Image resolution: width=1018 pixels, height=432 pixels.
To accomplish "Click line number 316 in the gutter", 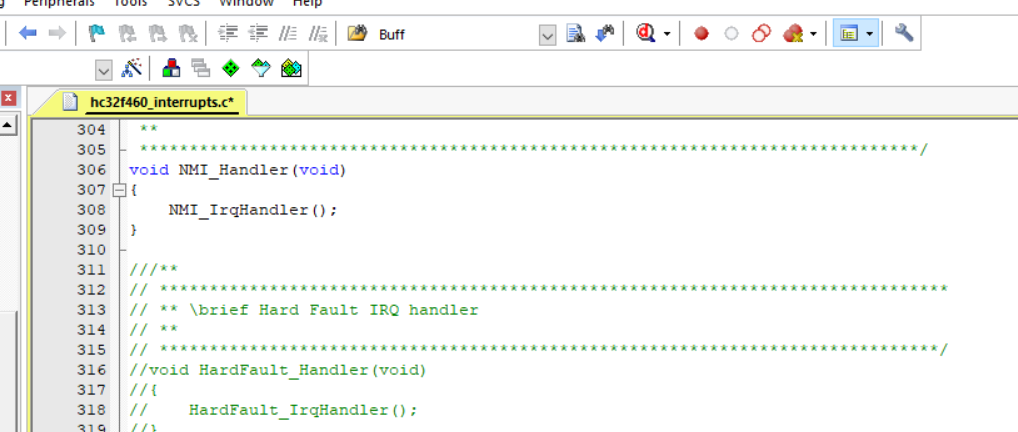I will (91, 370).
